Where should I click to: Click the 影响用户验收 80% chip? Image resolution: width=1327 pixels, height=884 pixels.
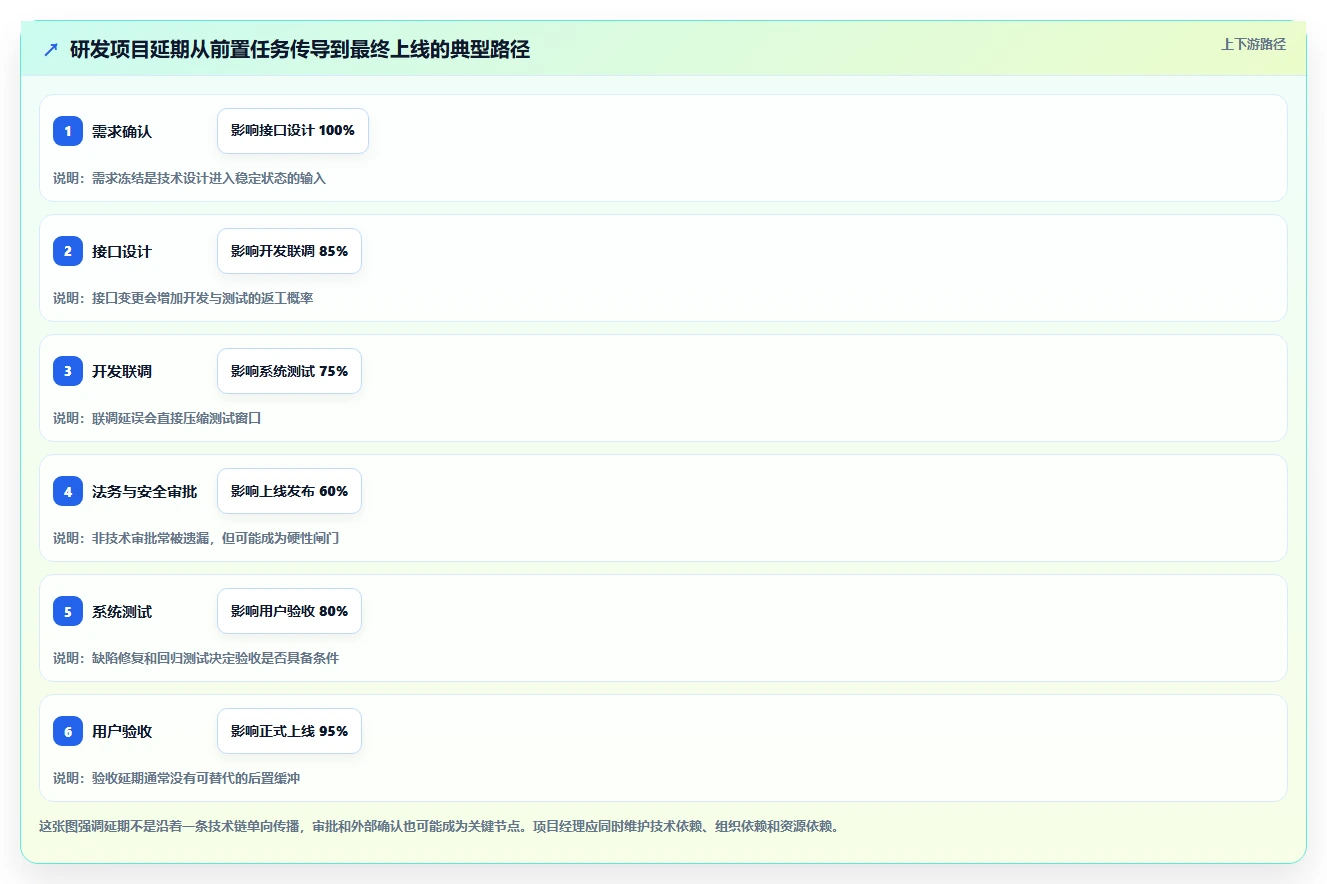click(x=289, y=611)
